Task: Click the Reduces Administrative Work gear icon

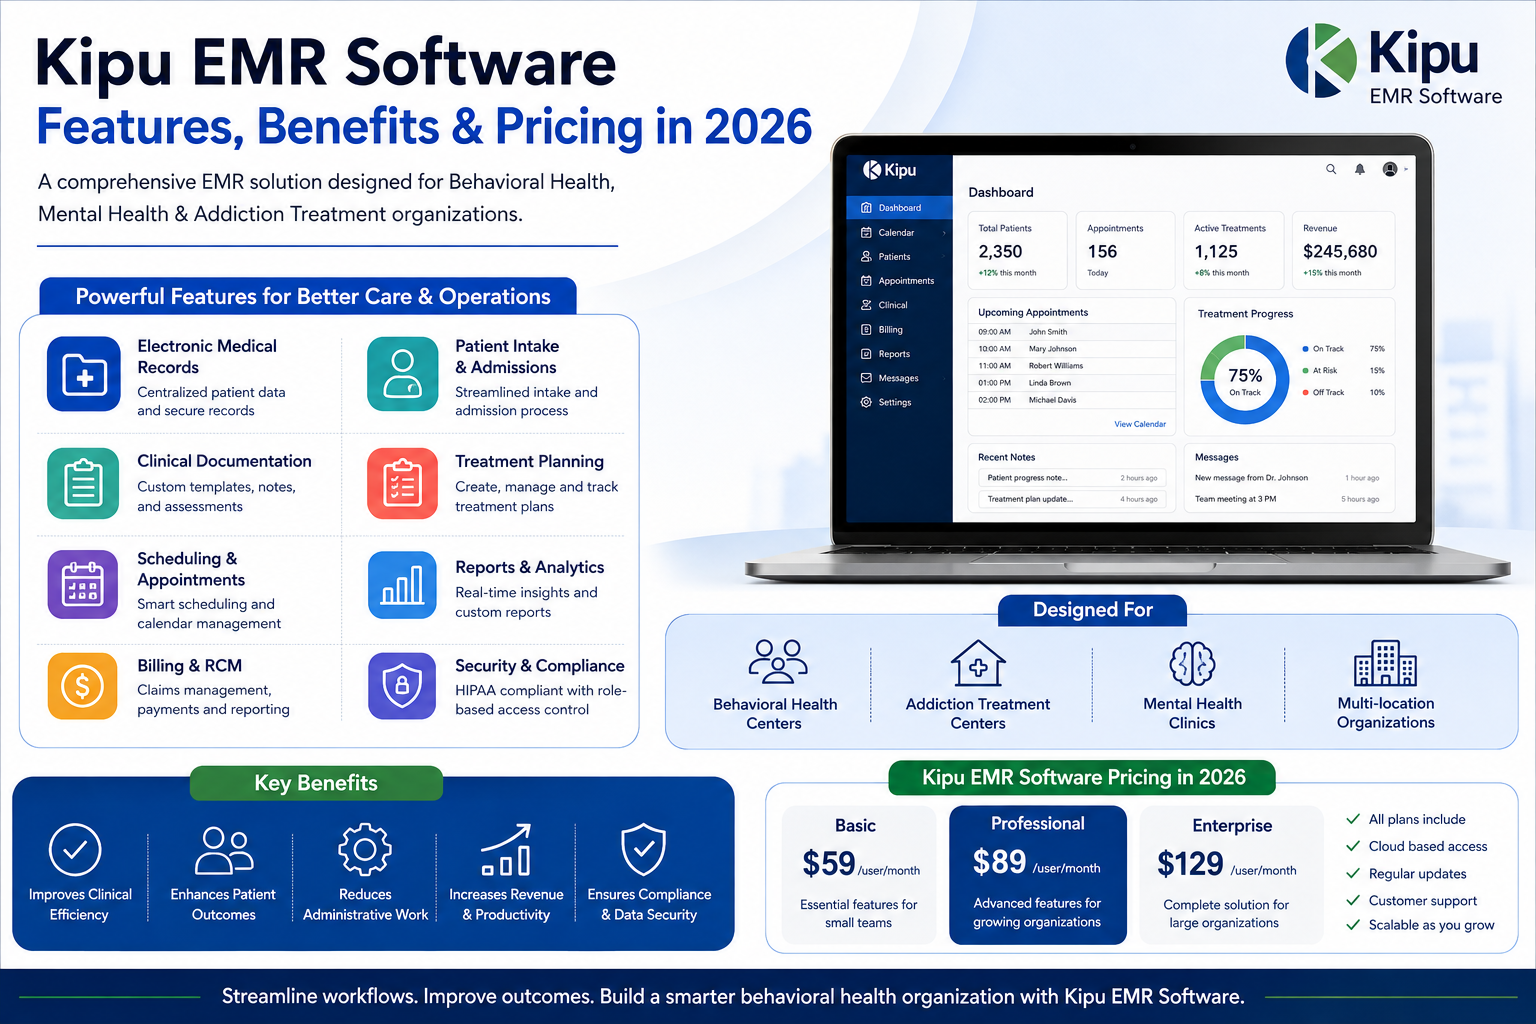Action: [x=365, y=850]
